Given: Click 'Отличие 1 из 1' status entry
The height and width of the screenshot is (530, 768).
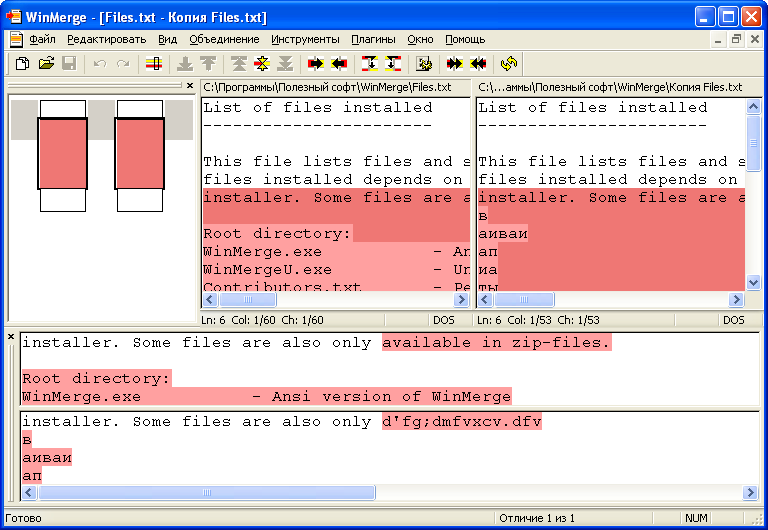Looking at the screenshot, I should click(x=537, y=518).
